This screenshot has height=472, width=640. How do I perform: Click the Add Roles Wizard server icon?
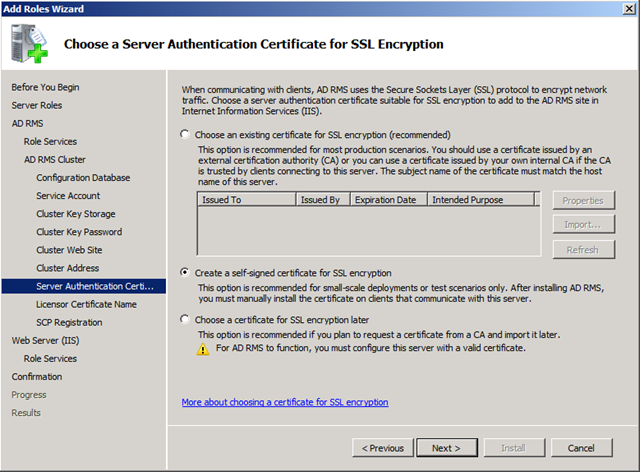[x=29, y=43]
